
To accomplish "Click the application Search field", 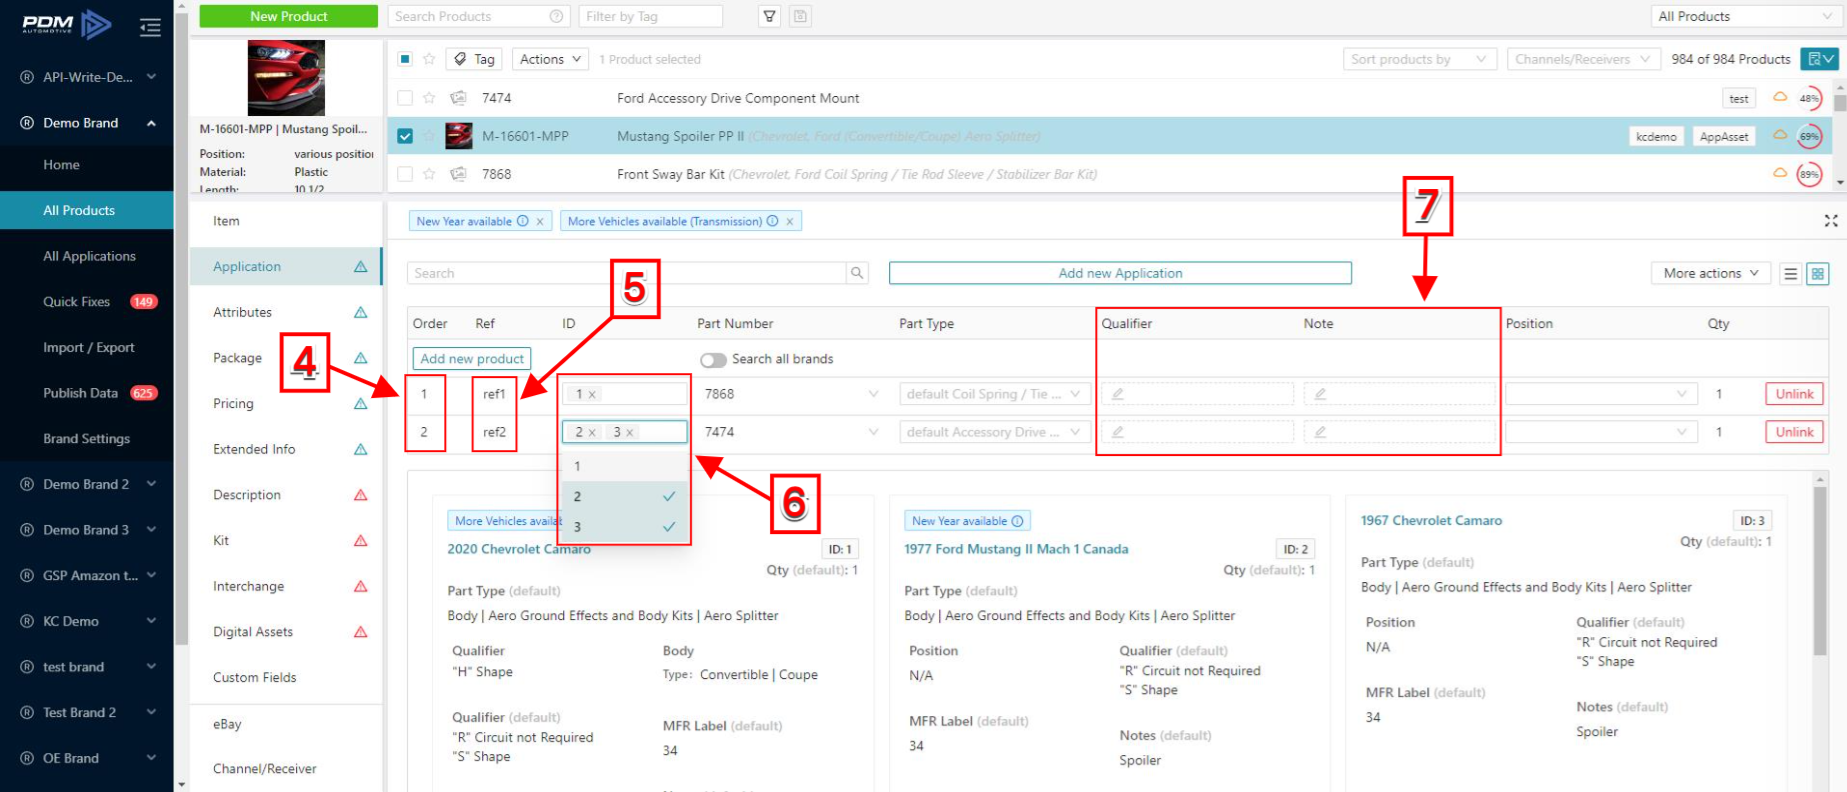I will click(x=626, y=273).
